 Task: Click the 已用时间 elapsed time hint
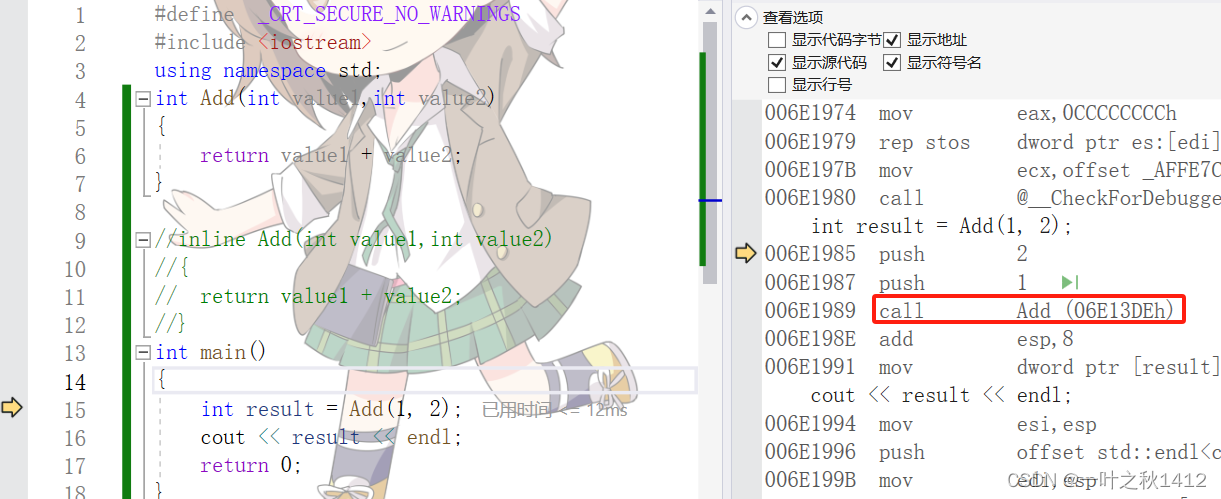click(555, 410)
